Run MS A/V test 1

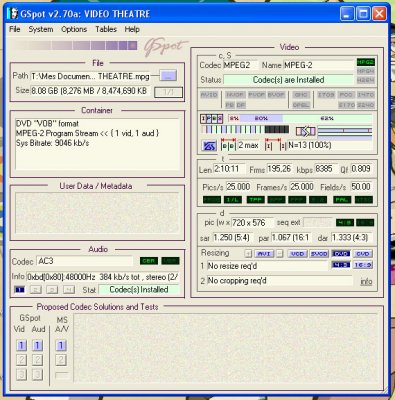(x=61, y=345)
